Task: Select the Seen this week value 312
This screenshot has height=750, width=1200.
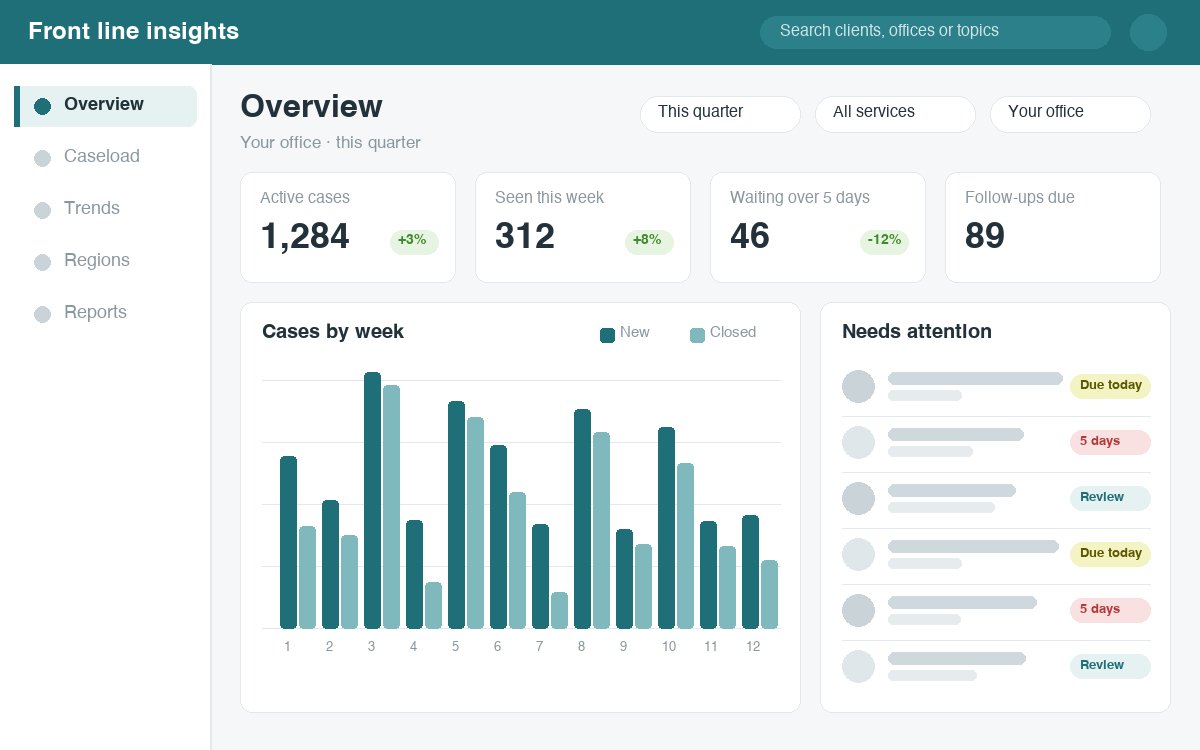Action: pyautogui.click(x=525, y=236)
